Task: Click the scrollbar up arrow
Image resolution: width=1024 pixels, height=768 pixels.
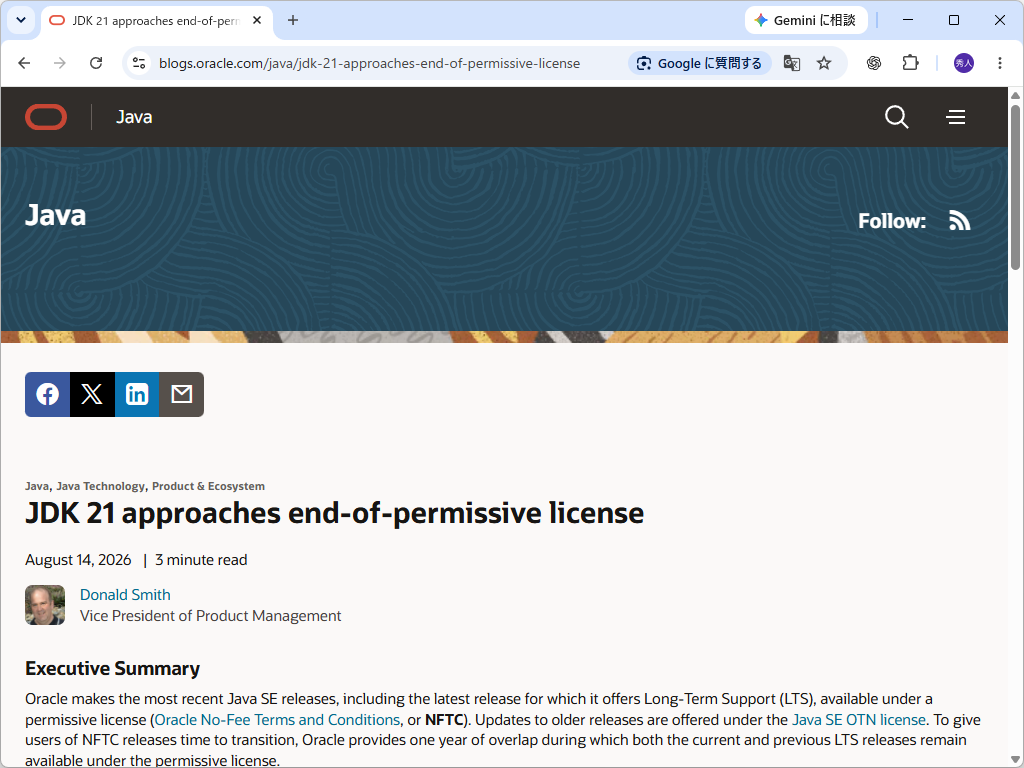Action: point(1016,95)
